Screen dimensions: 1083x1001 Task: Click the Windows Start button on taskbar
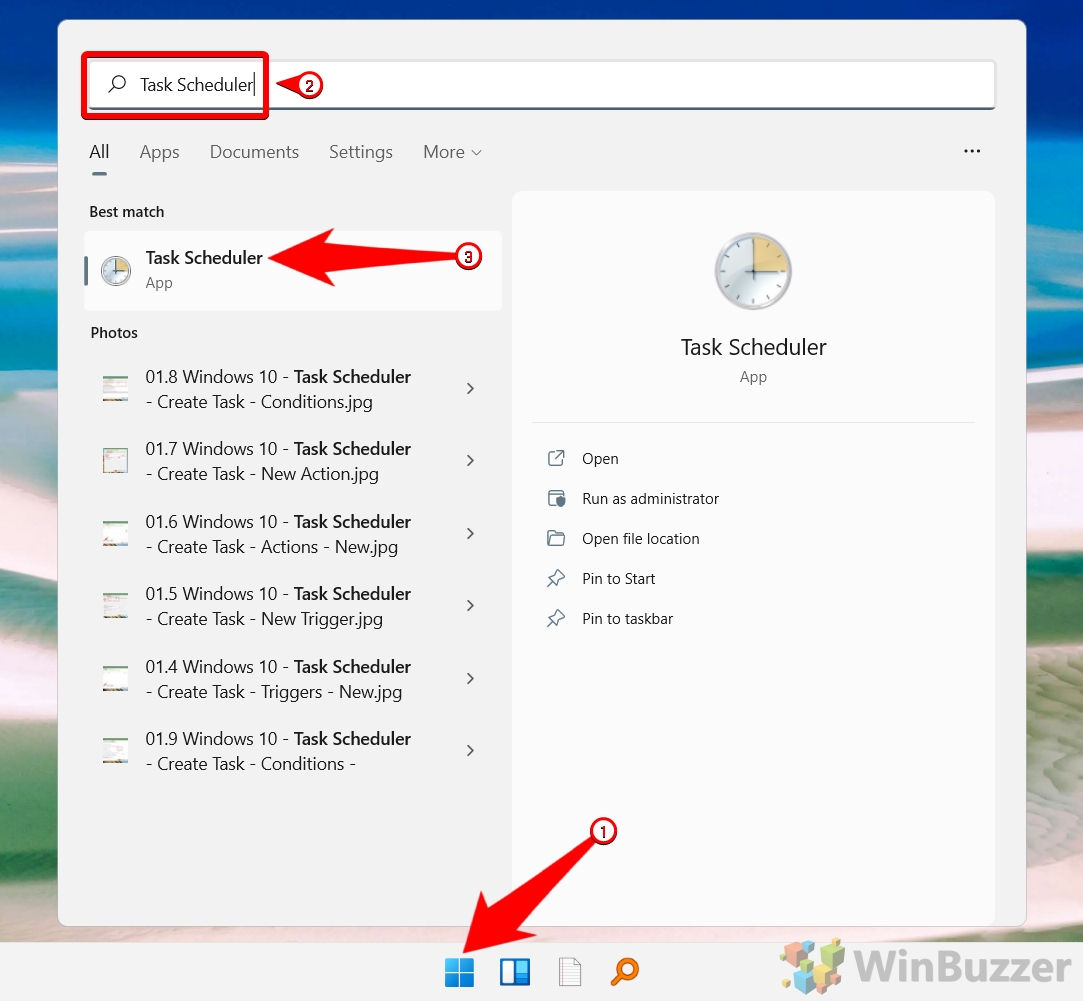(x=459, y=972)
